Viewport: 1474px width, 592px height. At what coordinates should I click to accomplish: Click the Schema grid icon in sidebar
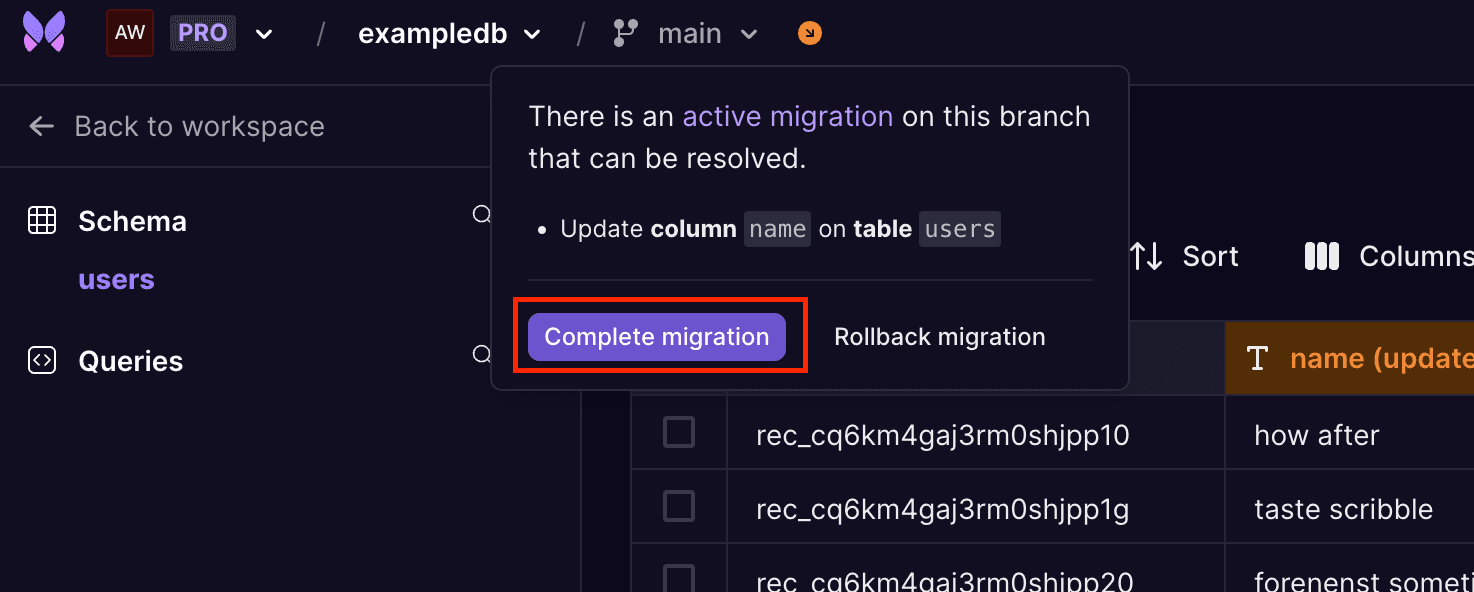click(x=42, y=220)
